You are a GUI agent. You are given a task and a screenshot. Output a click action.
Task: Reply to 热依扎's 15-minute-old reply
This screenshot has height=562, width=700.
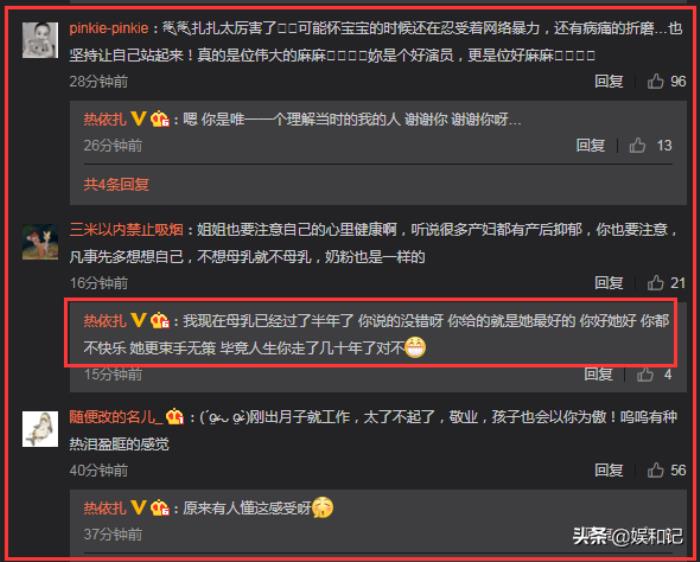point(598,374)
